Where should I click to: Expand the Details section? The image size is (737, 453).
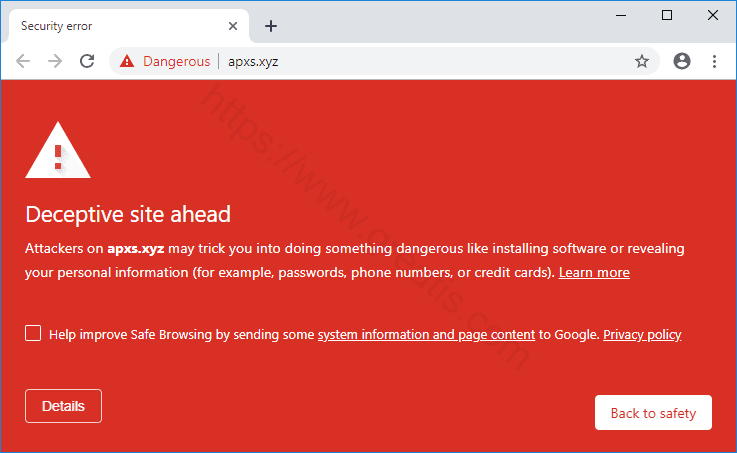[x=63, y=406]
